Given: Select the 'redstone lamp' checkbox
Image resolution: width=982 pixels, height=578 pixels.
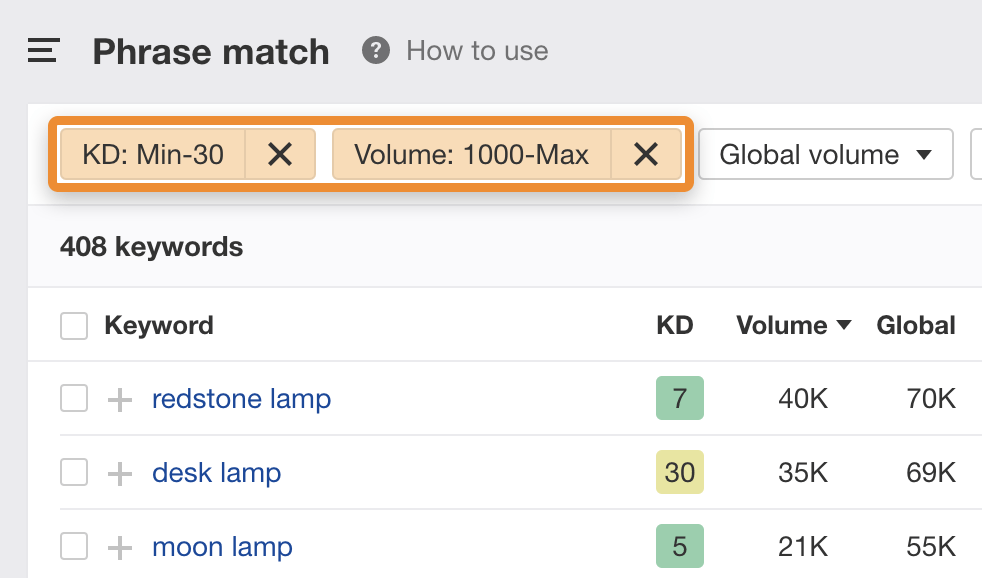Looking at the screenshot, I should tap(73, 398).
